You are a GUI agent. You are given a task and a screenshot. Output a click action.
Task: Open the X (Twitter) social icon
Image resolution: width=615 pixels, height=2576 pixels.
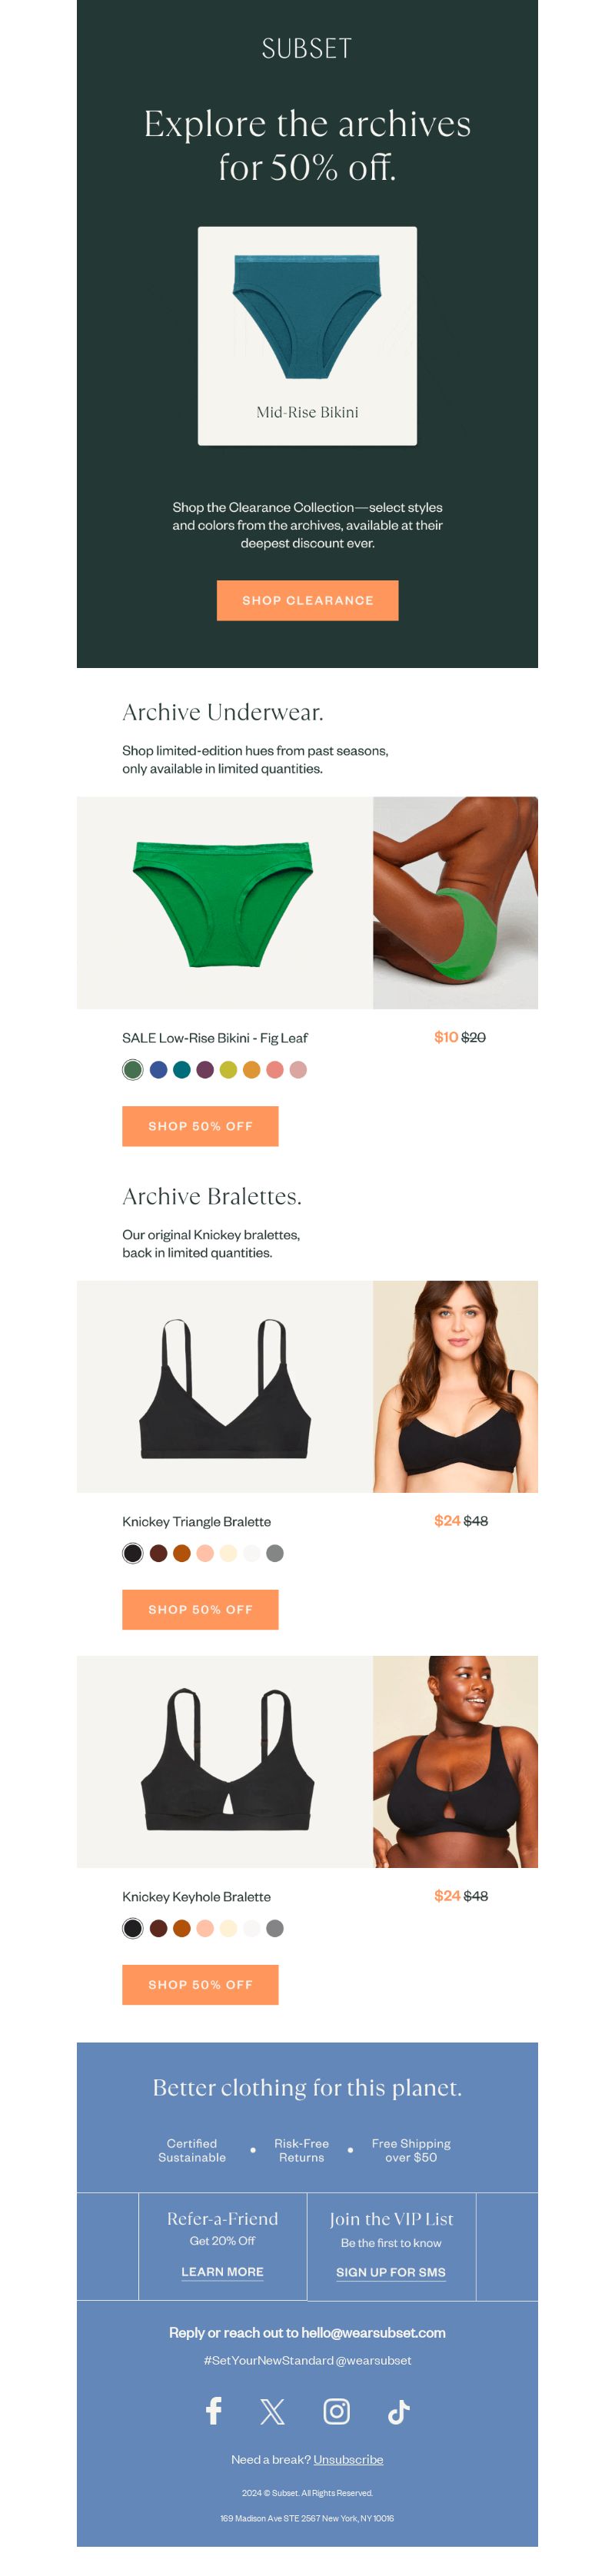coord(272,2412)
